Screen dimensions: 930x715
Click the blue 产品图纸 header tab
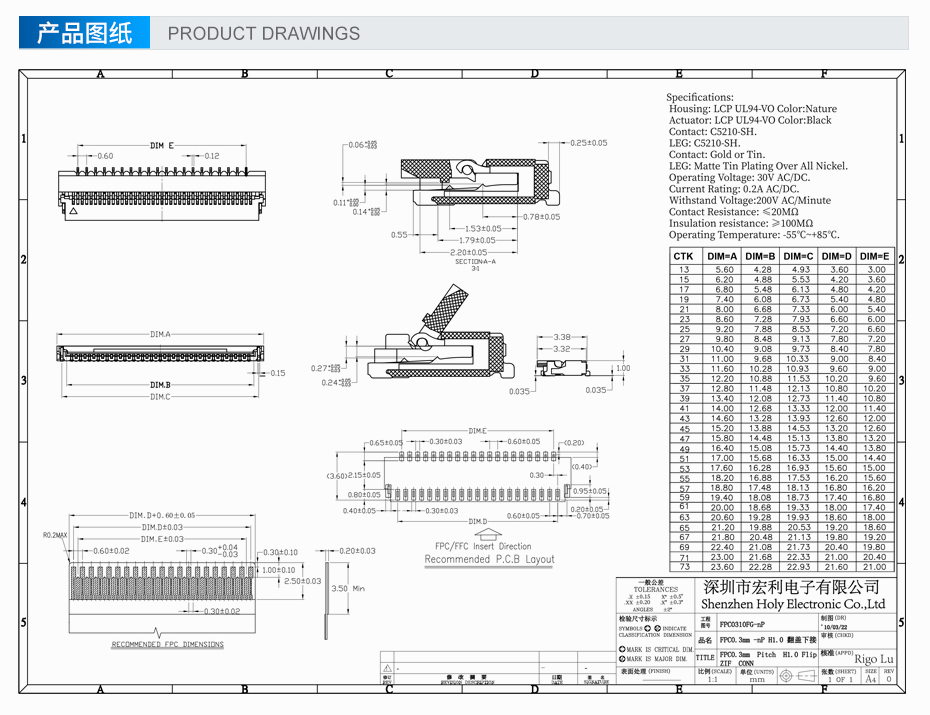pyautogui.click(x=84, y=33)
